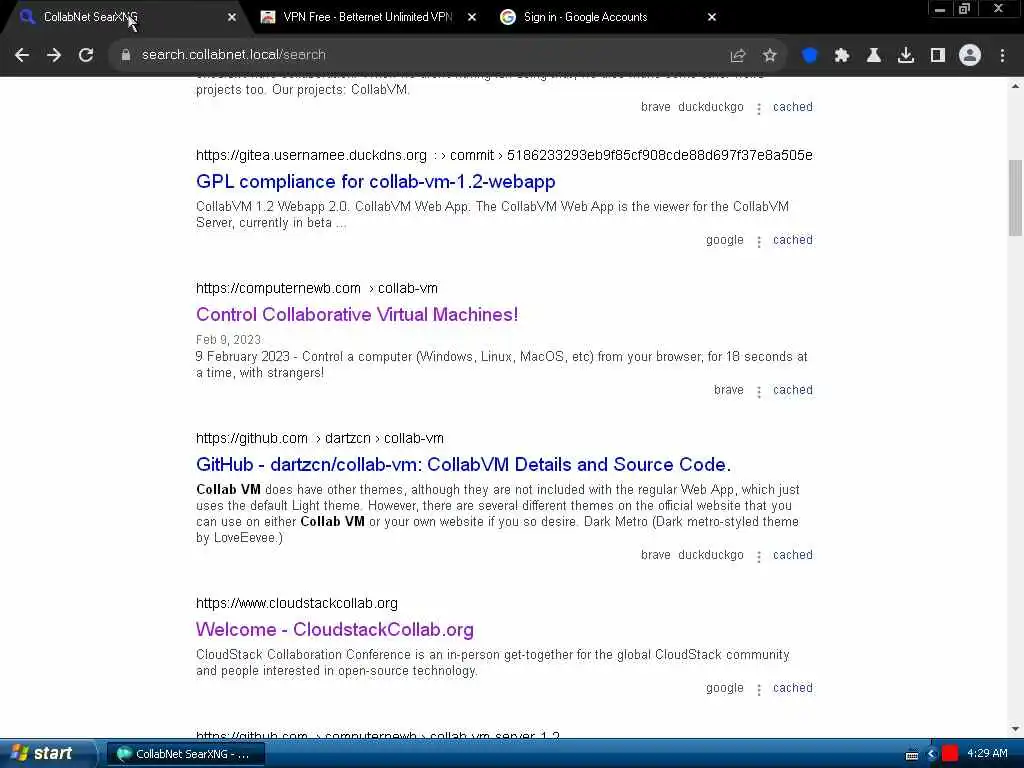Viewport: 1024px width, 768px height.
Task: Click computernewb.com collab-vm URL text
Action: (317, 288)
